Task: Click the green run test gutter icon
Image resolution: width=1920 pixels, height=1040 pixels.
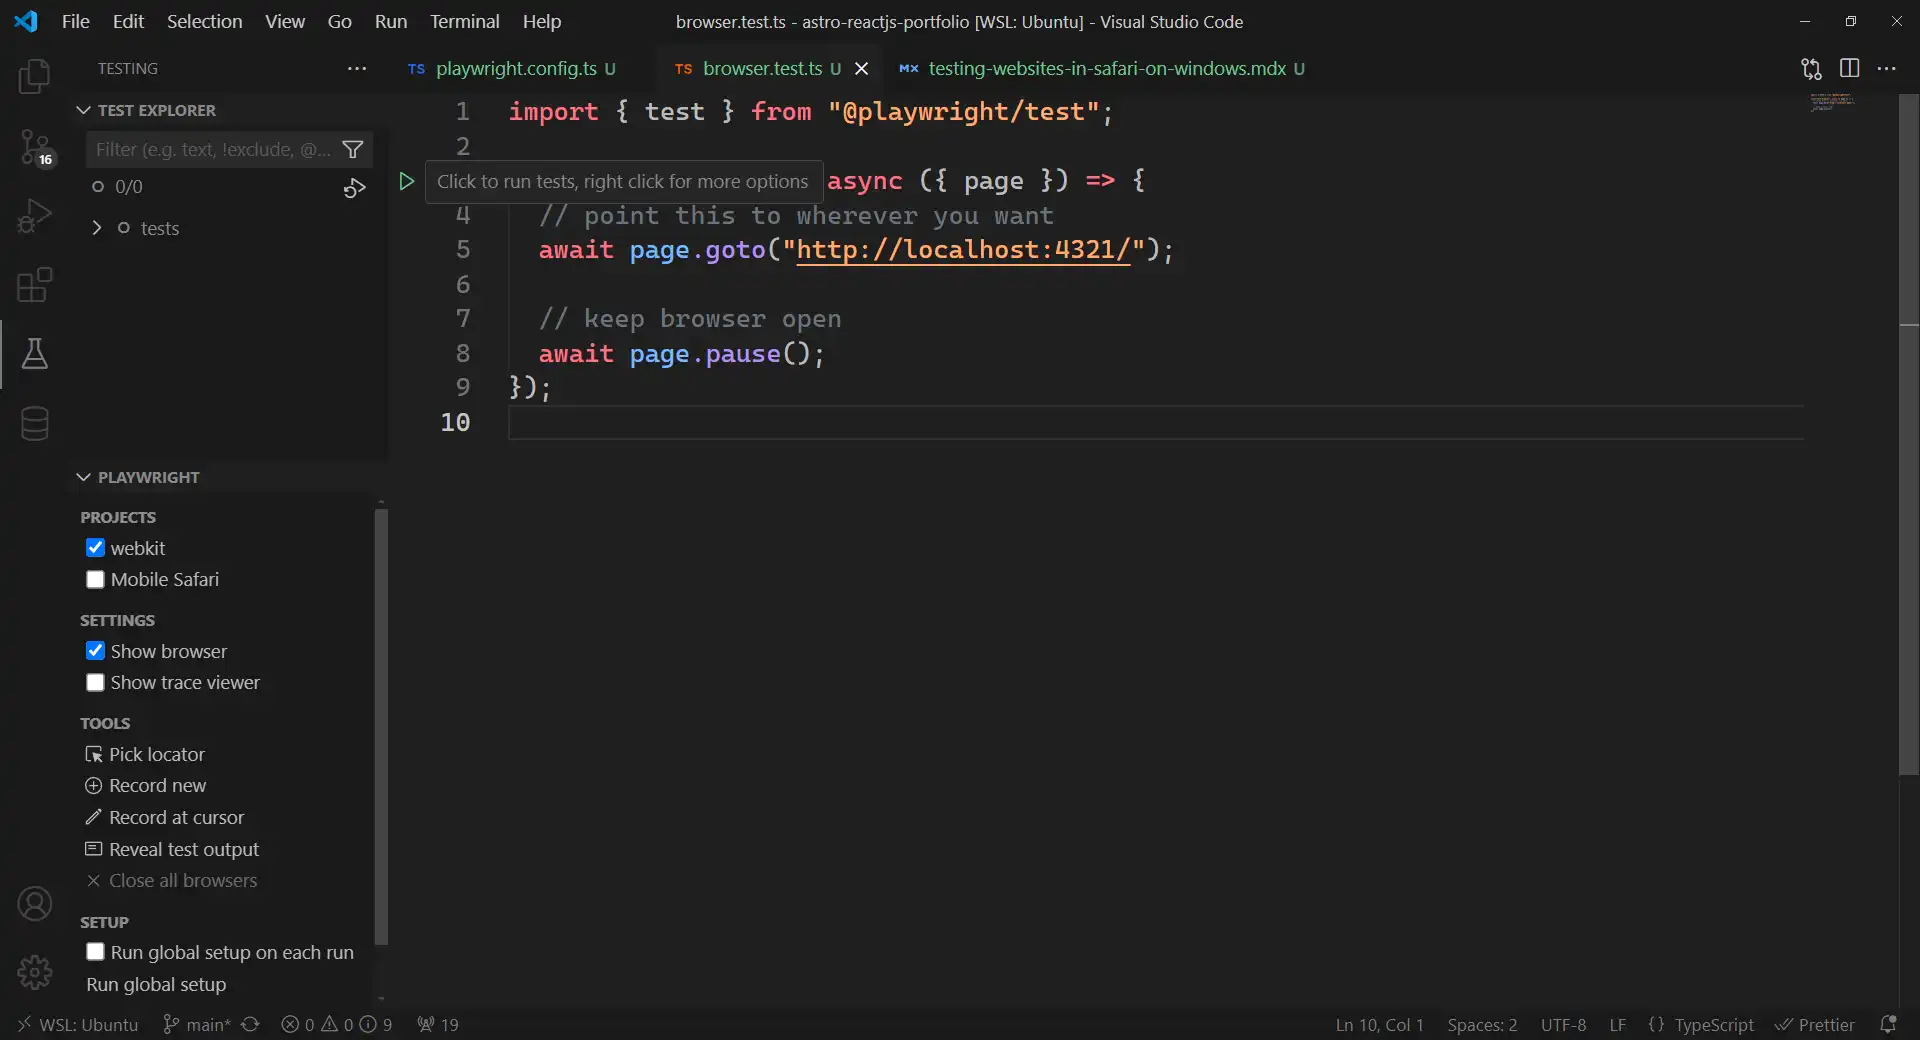Action: click(x=406, y=181)
